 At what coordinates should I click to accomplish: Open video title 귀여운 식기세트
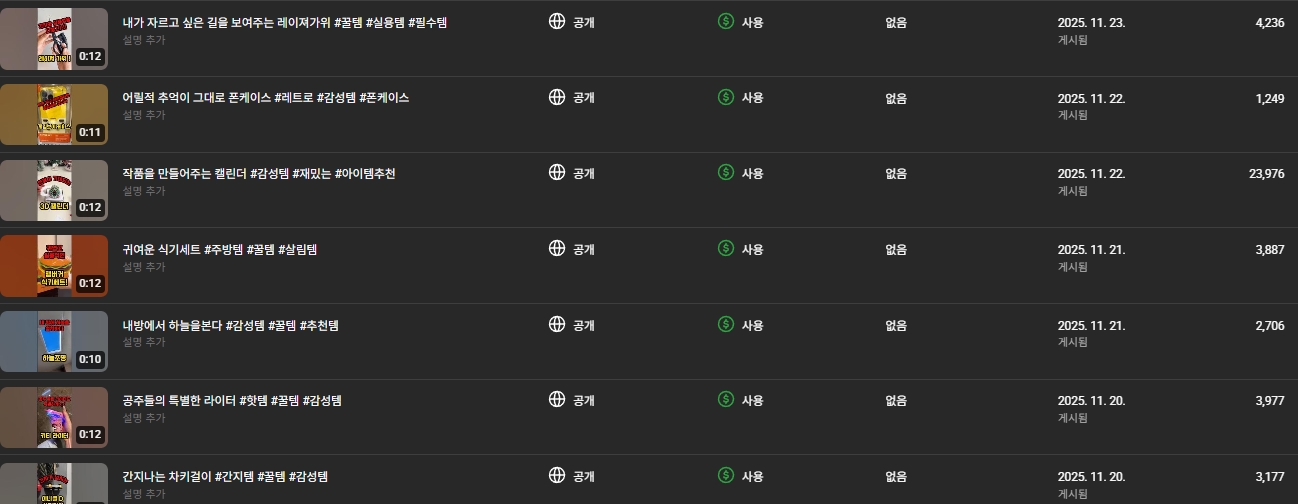[x=219, y=249]
